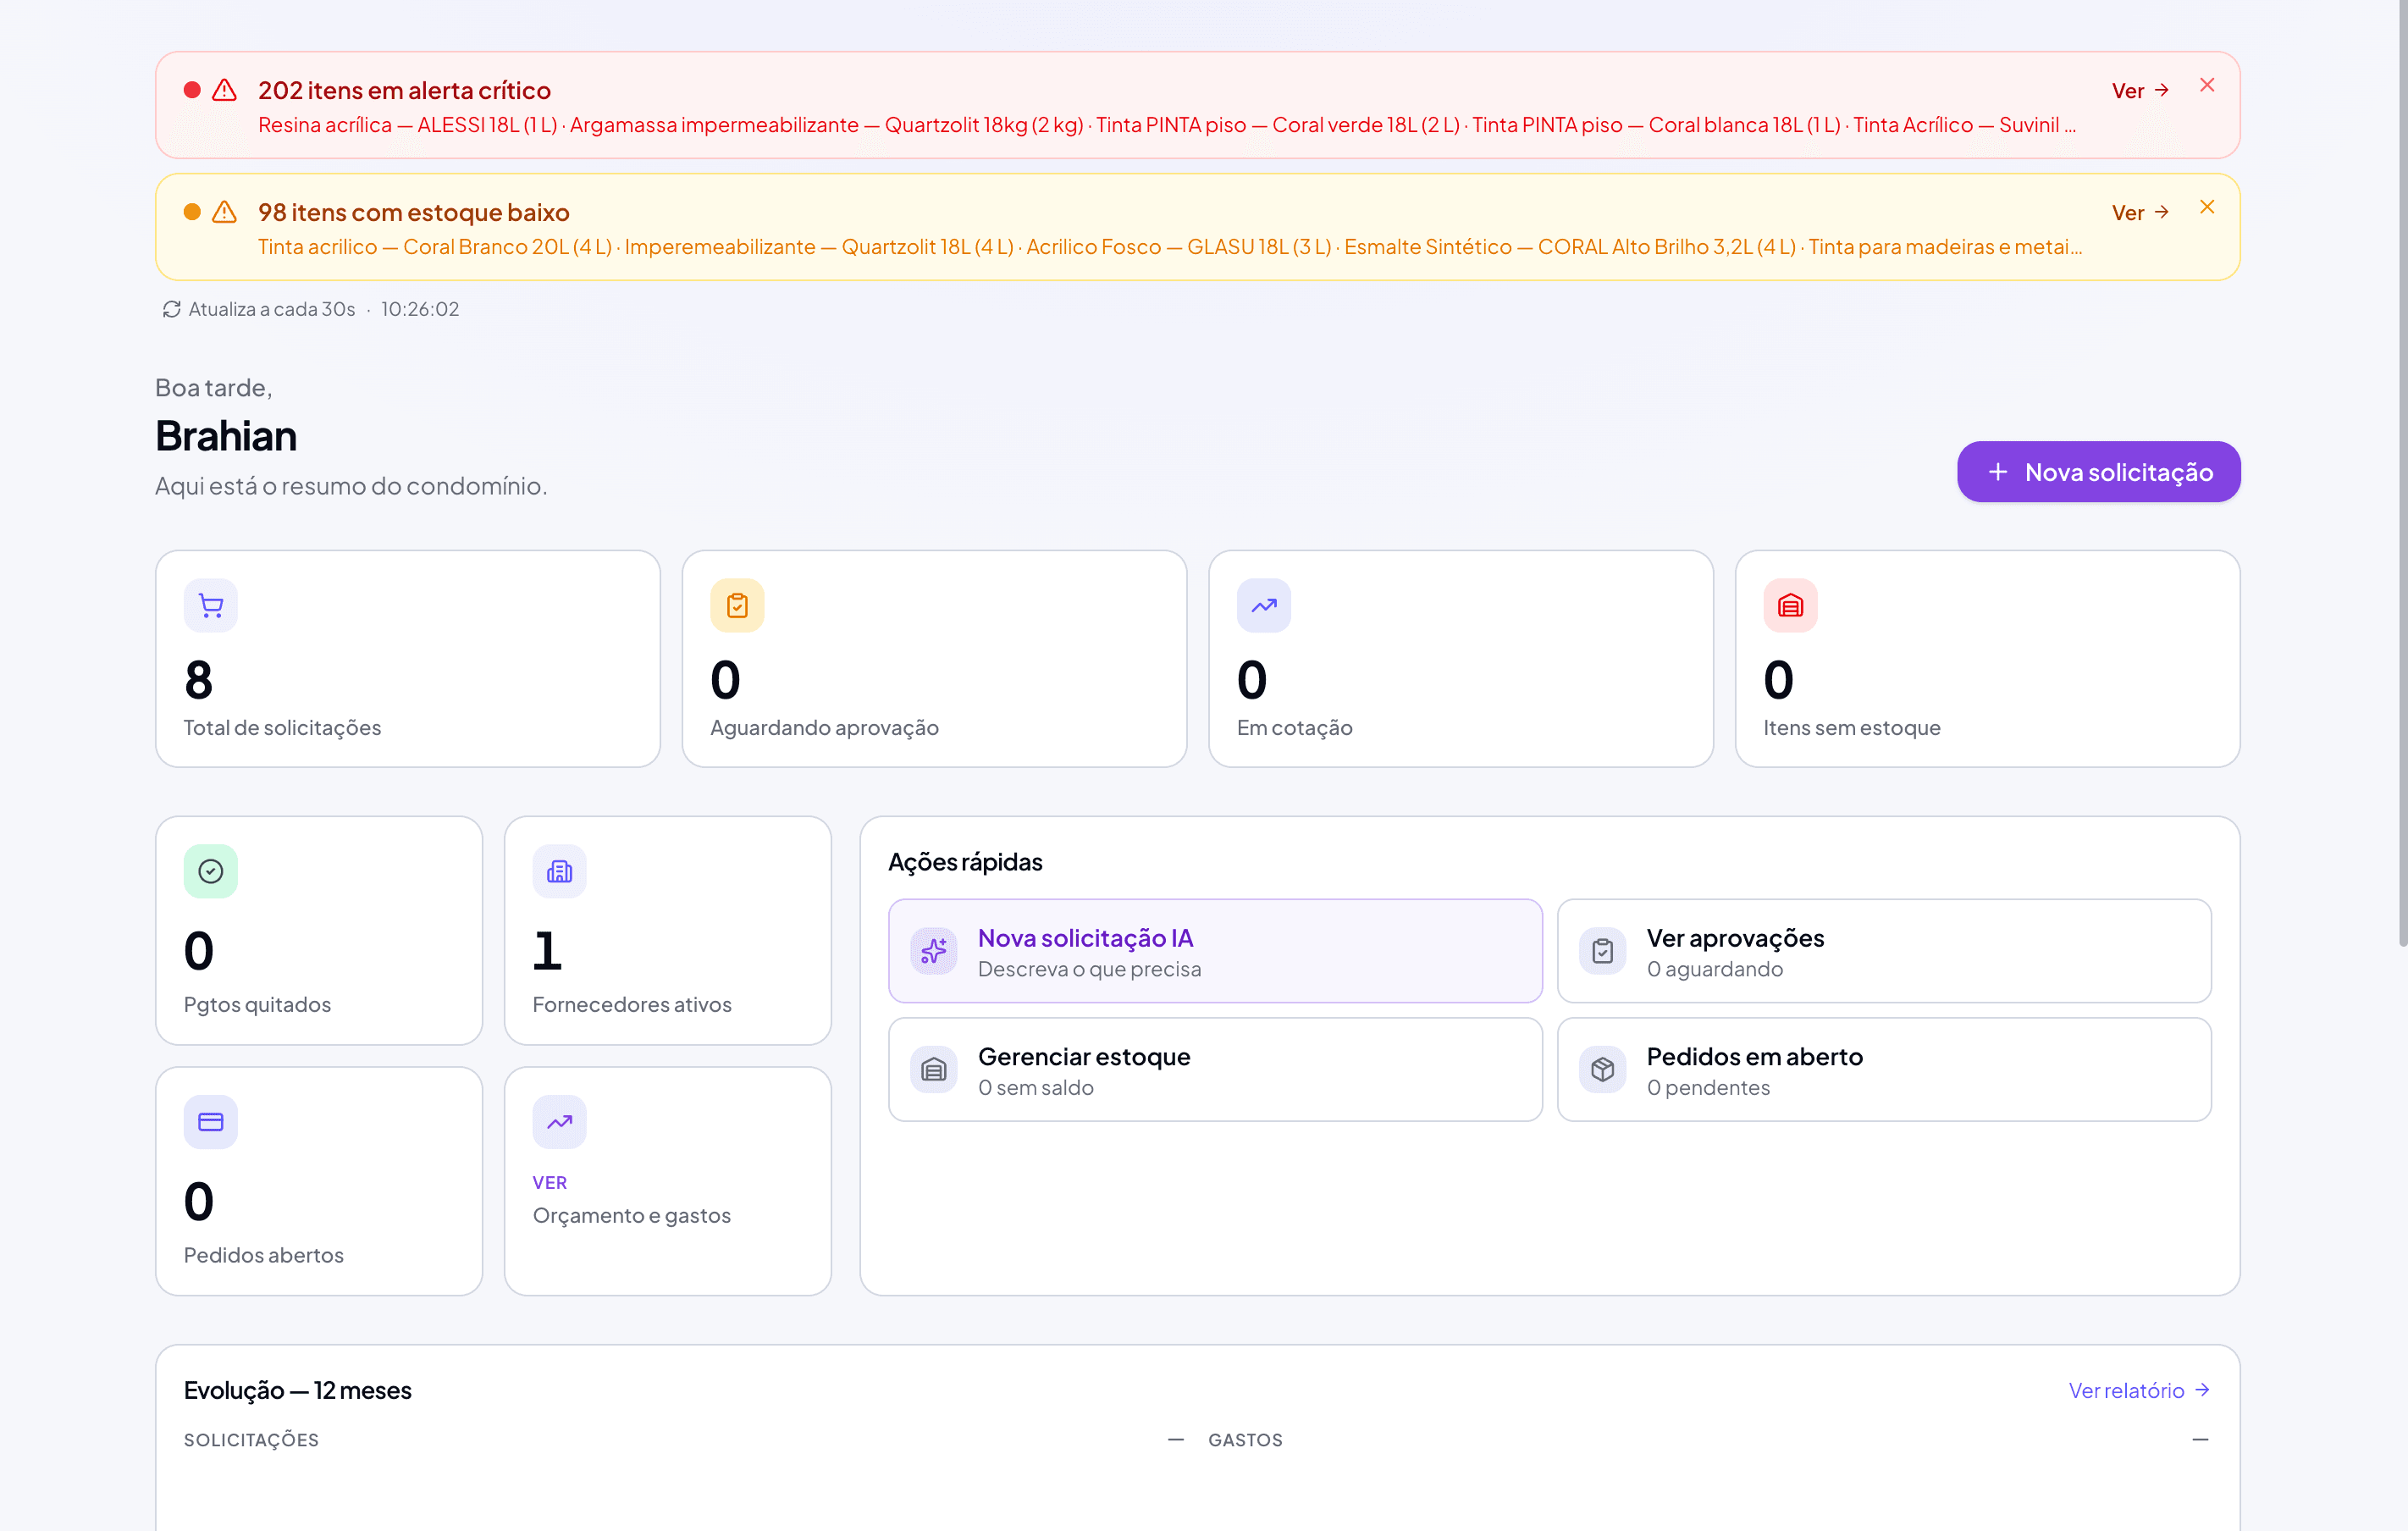Click the package box icon on Pedidos em aberto
The width and height of the screenshot is (2408, 1531).
[x=1603, y=1070]
